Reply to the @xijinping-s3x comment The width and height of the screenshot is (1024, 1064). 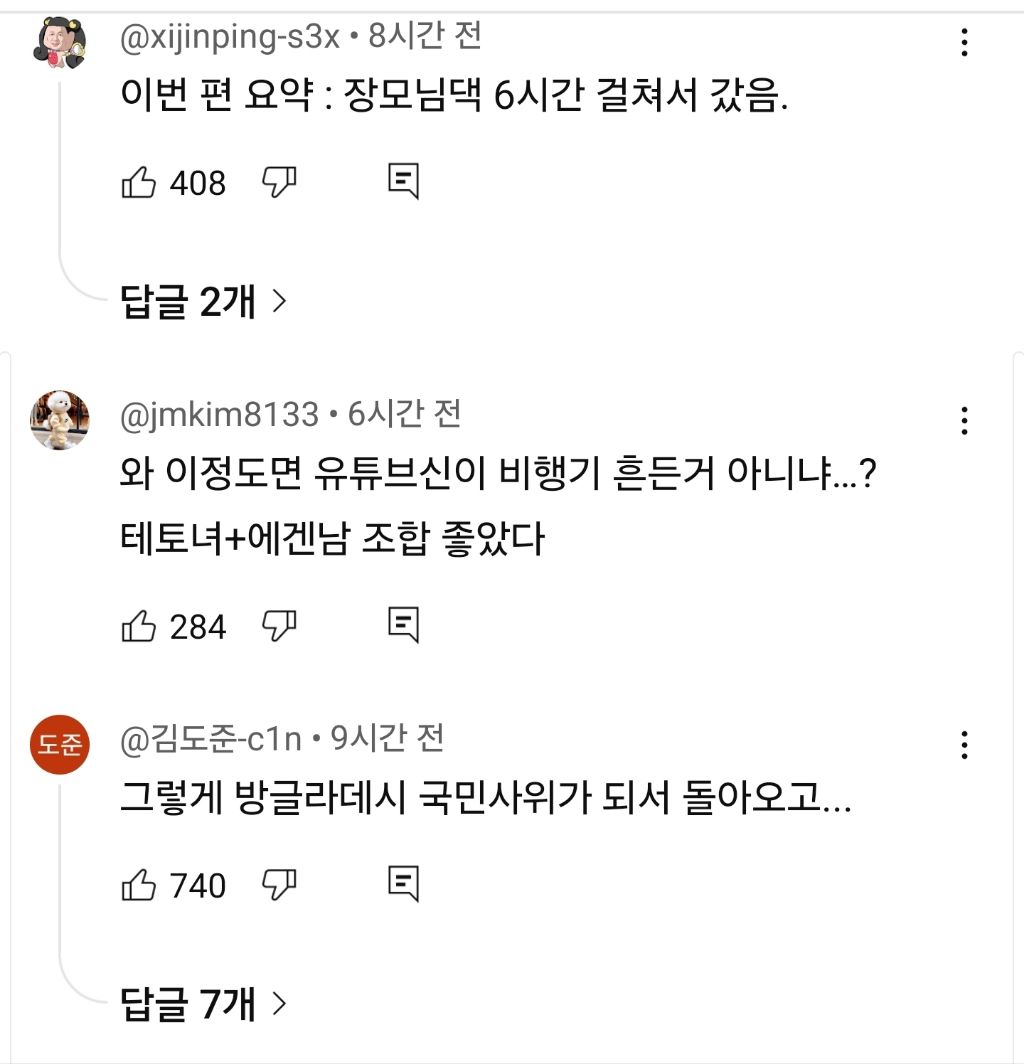pyautogui.click(x=402, y=183)
